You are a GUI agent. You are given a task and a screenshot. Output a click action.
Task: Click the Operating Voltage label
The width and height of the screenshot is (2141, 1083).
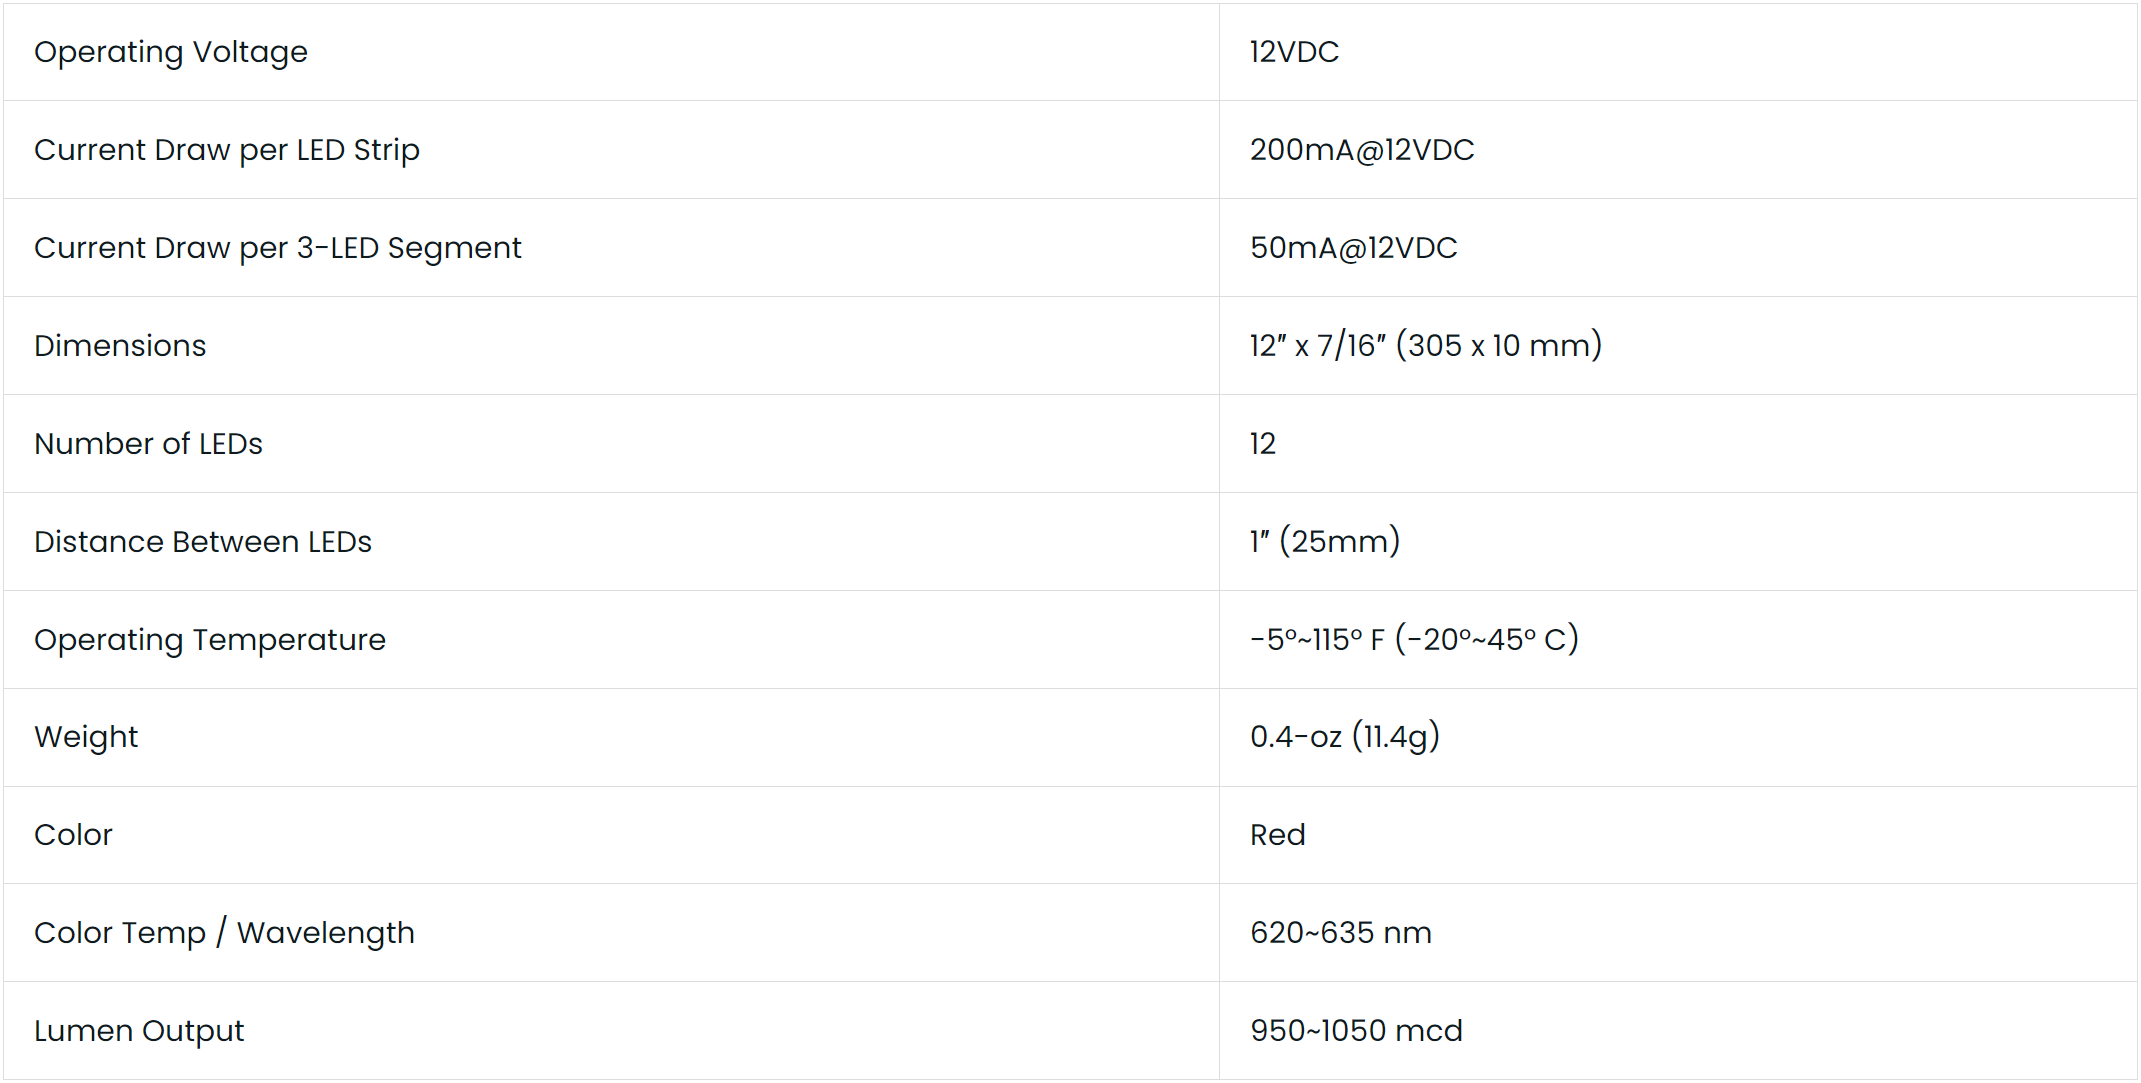(171, 52)
